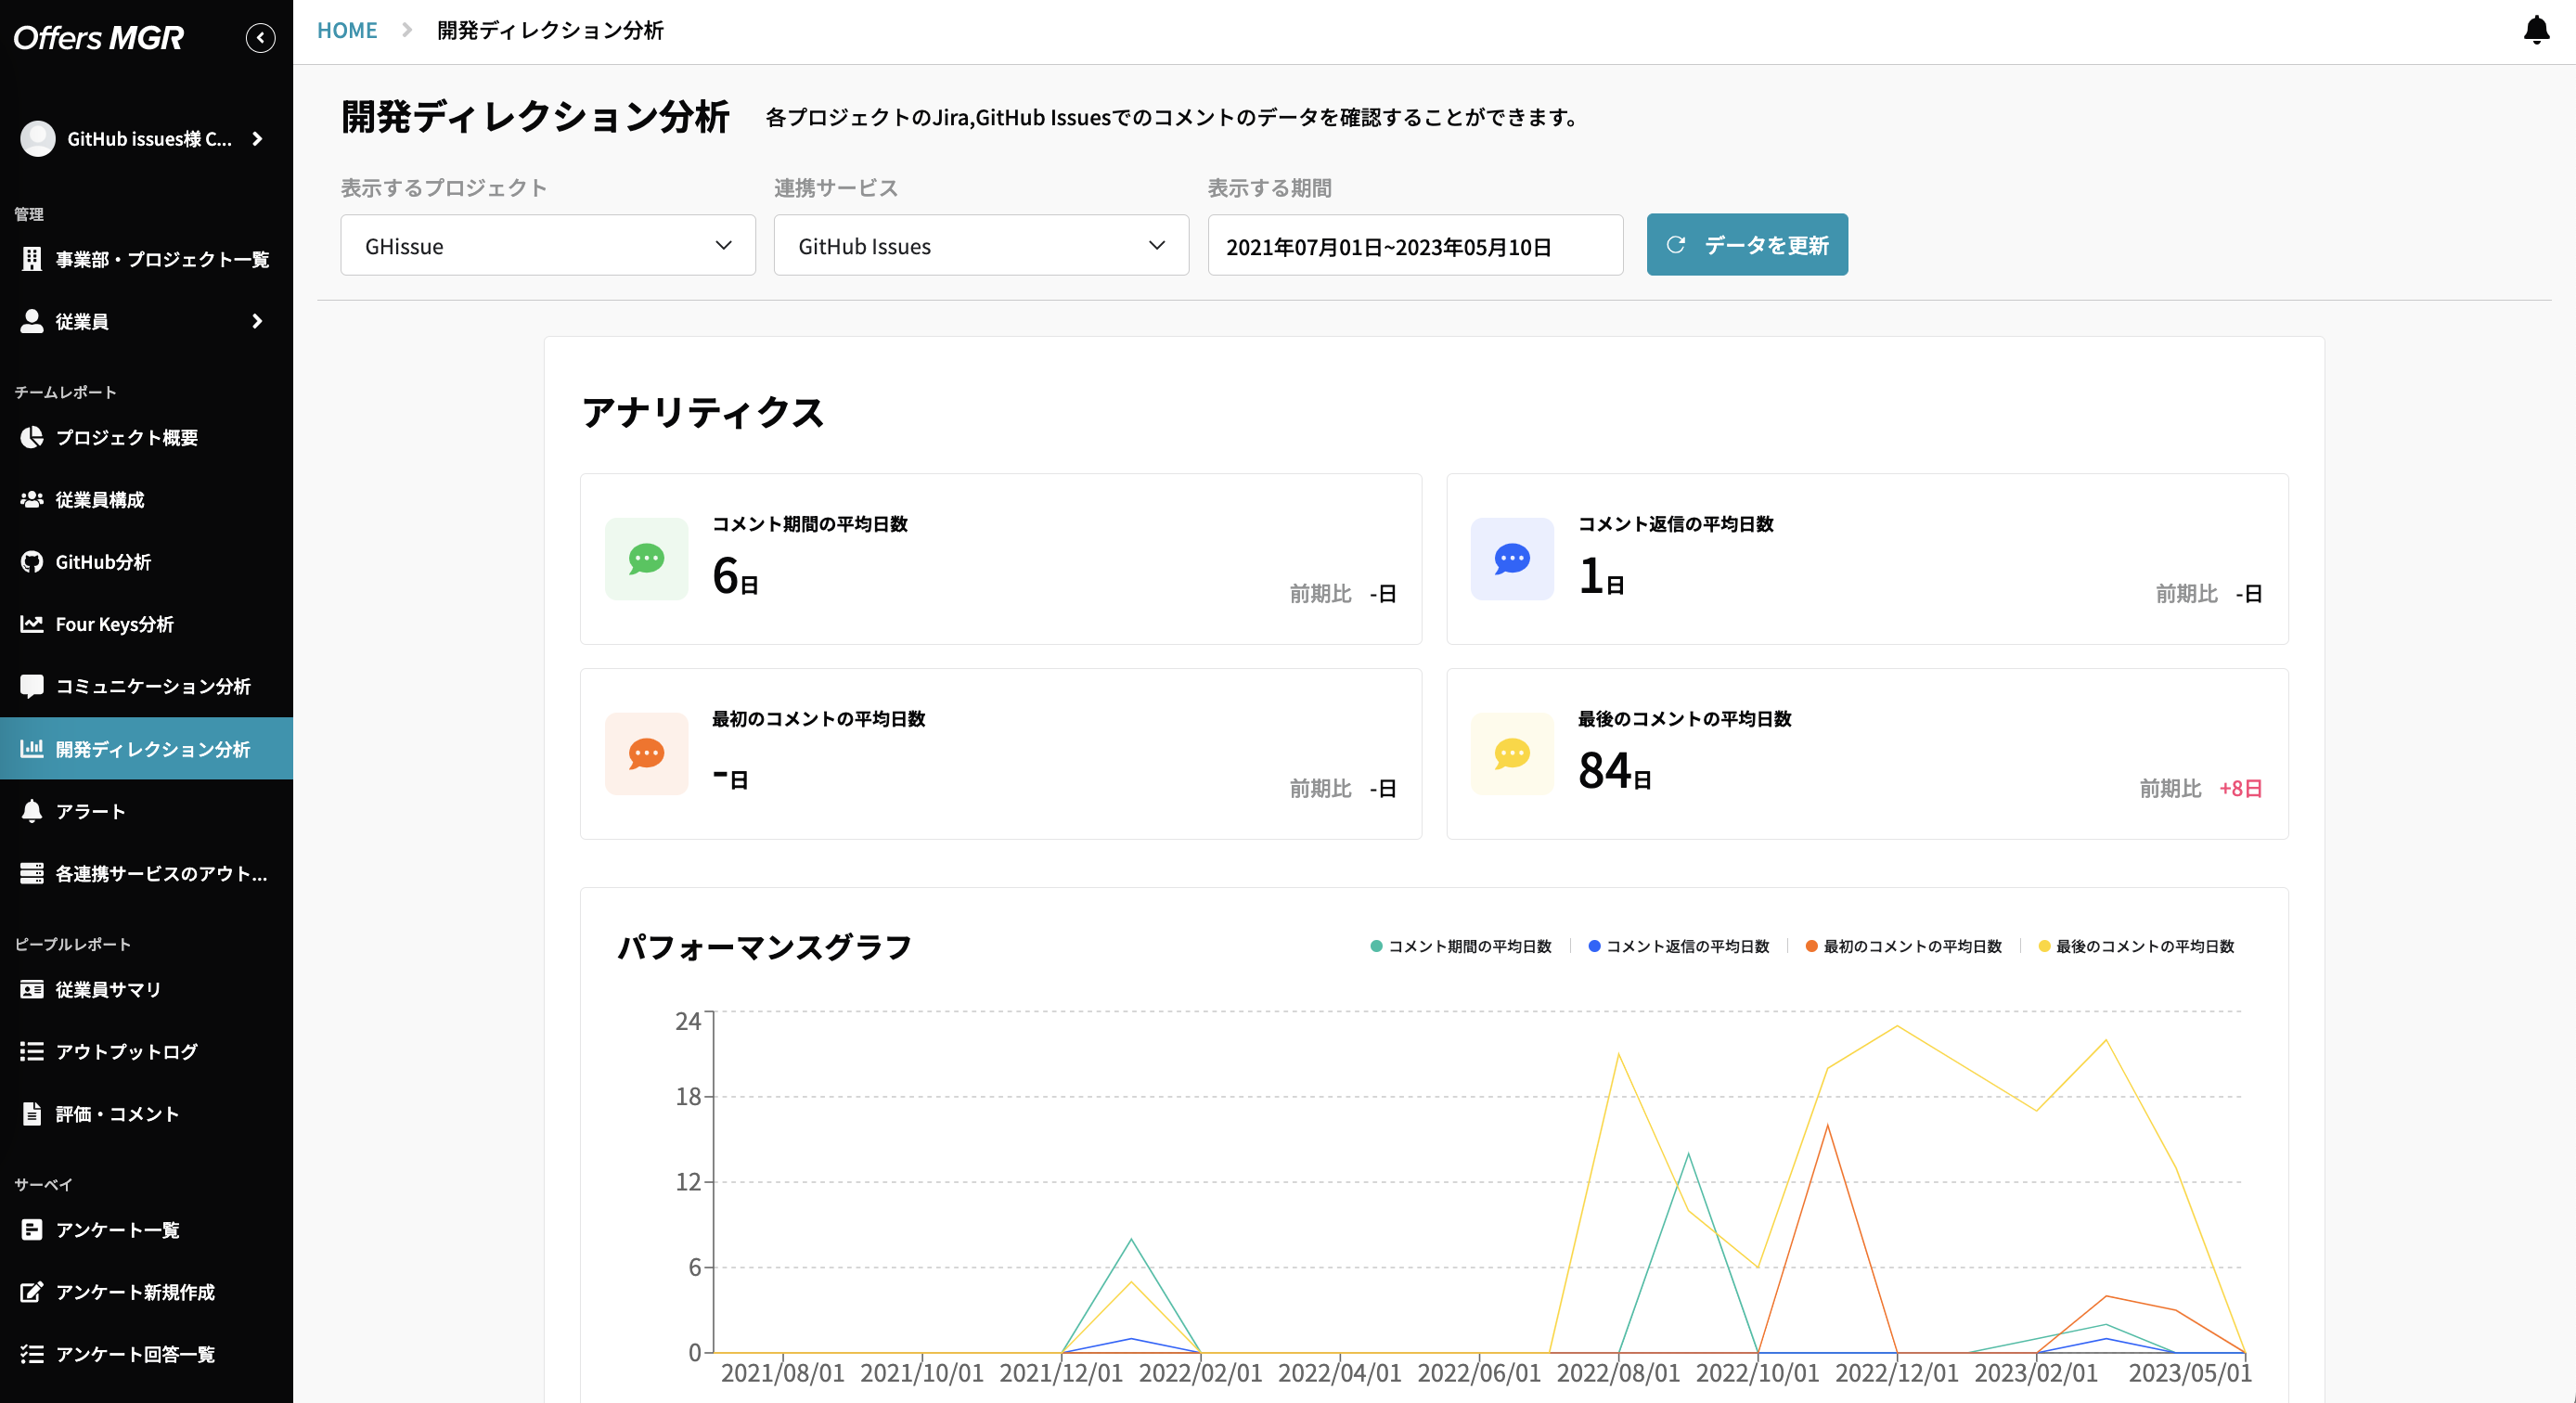This screenshot has width=2576, height=1403.
Task: Click the speech bubble icon for コミュニケーション分析
Action: pos(32,686)
